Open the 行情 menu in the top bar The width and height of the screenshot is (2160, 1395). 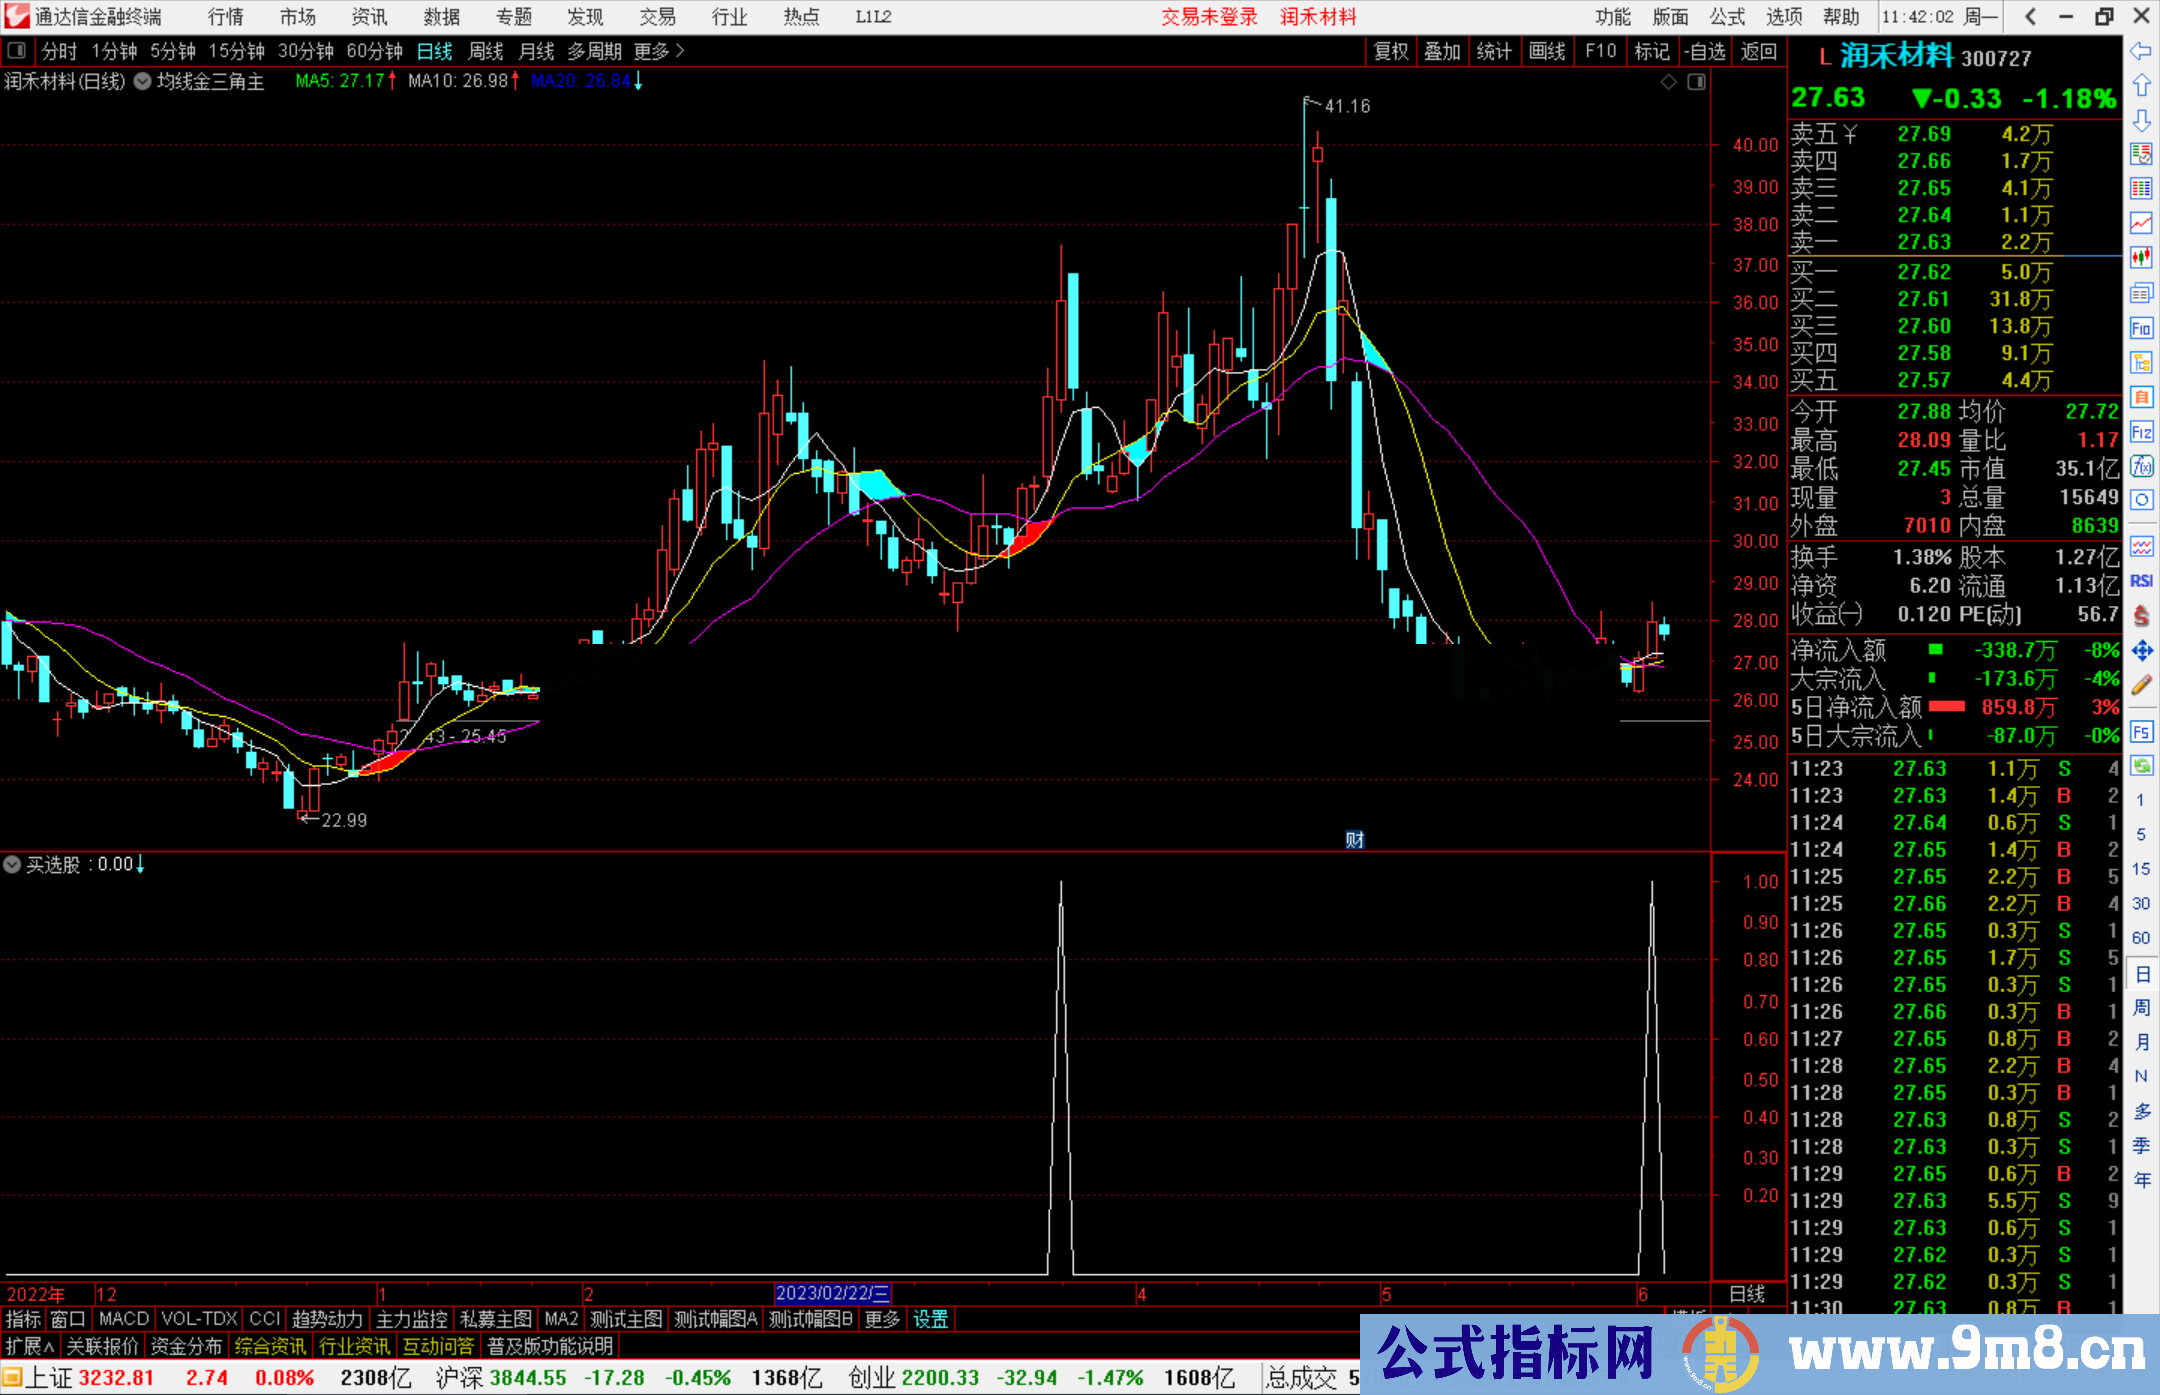click(225, 17)
